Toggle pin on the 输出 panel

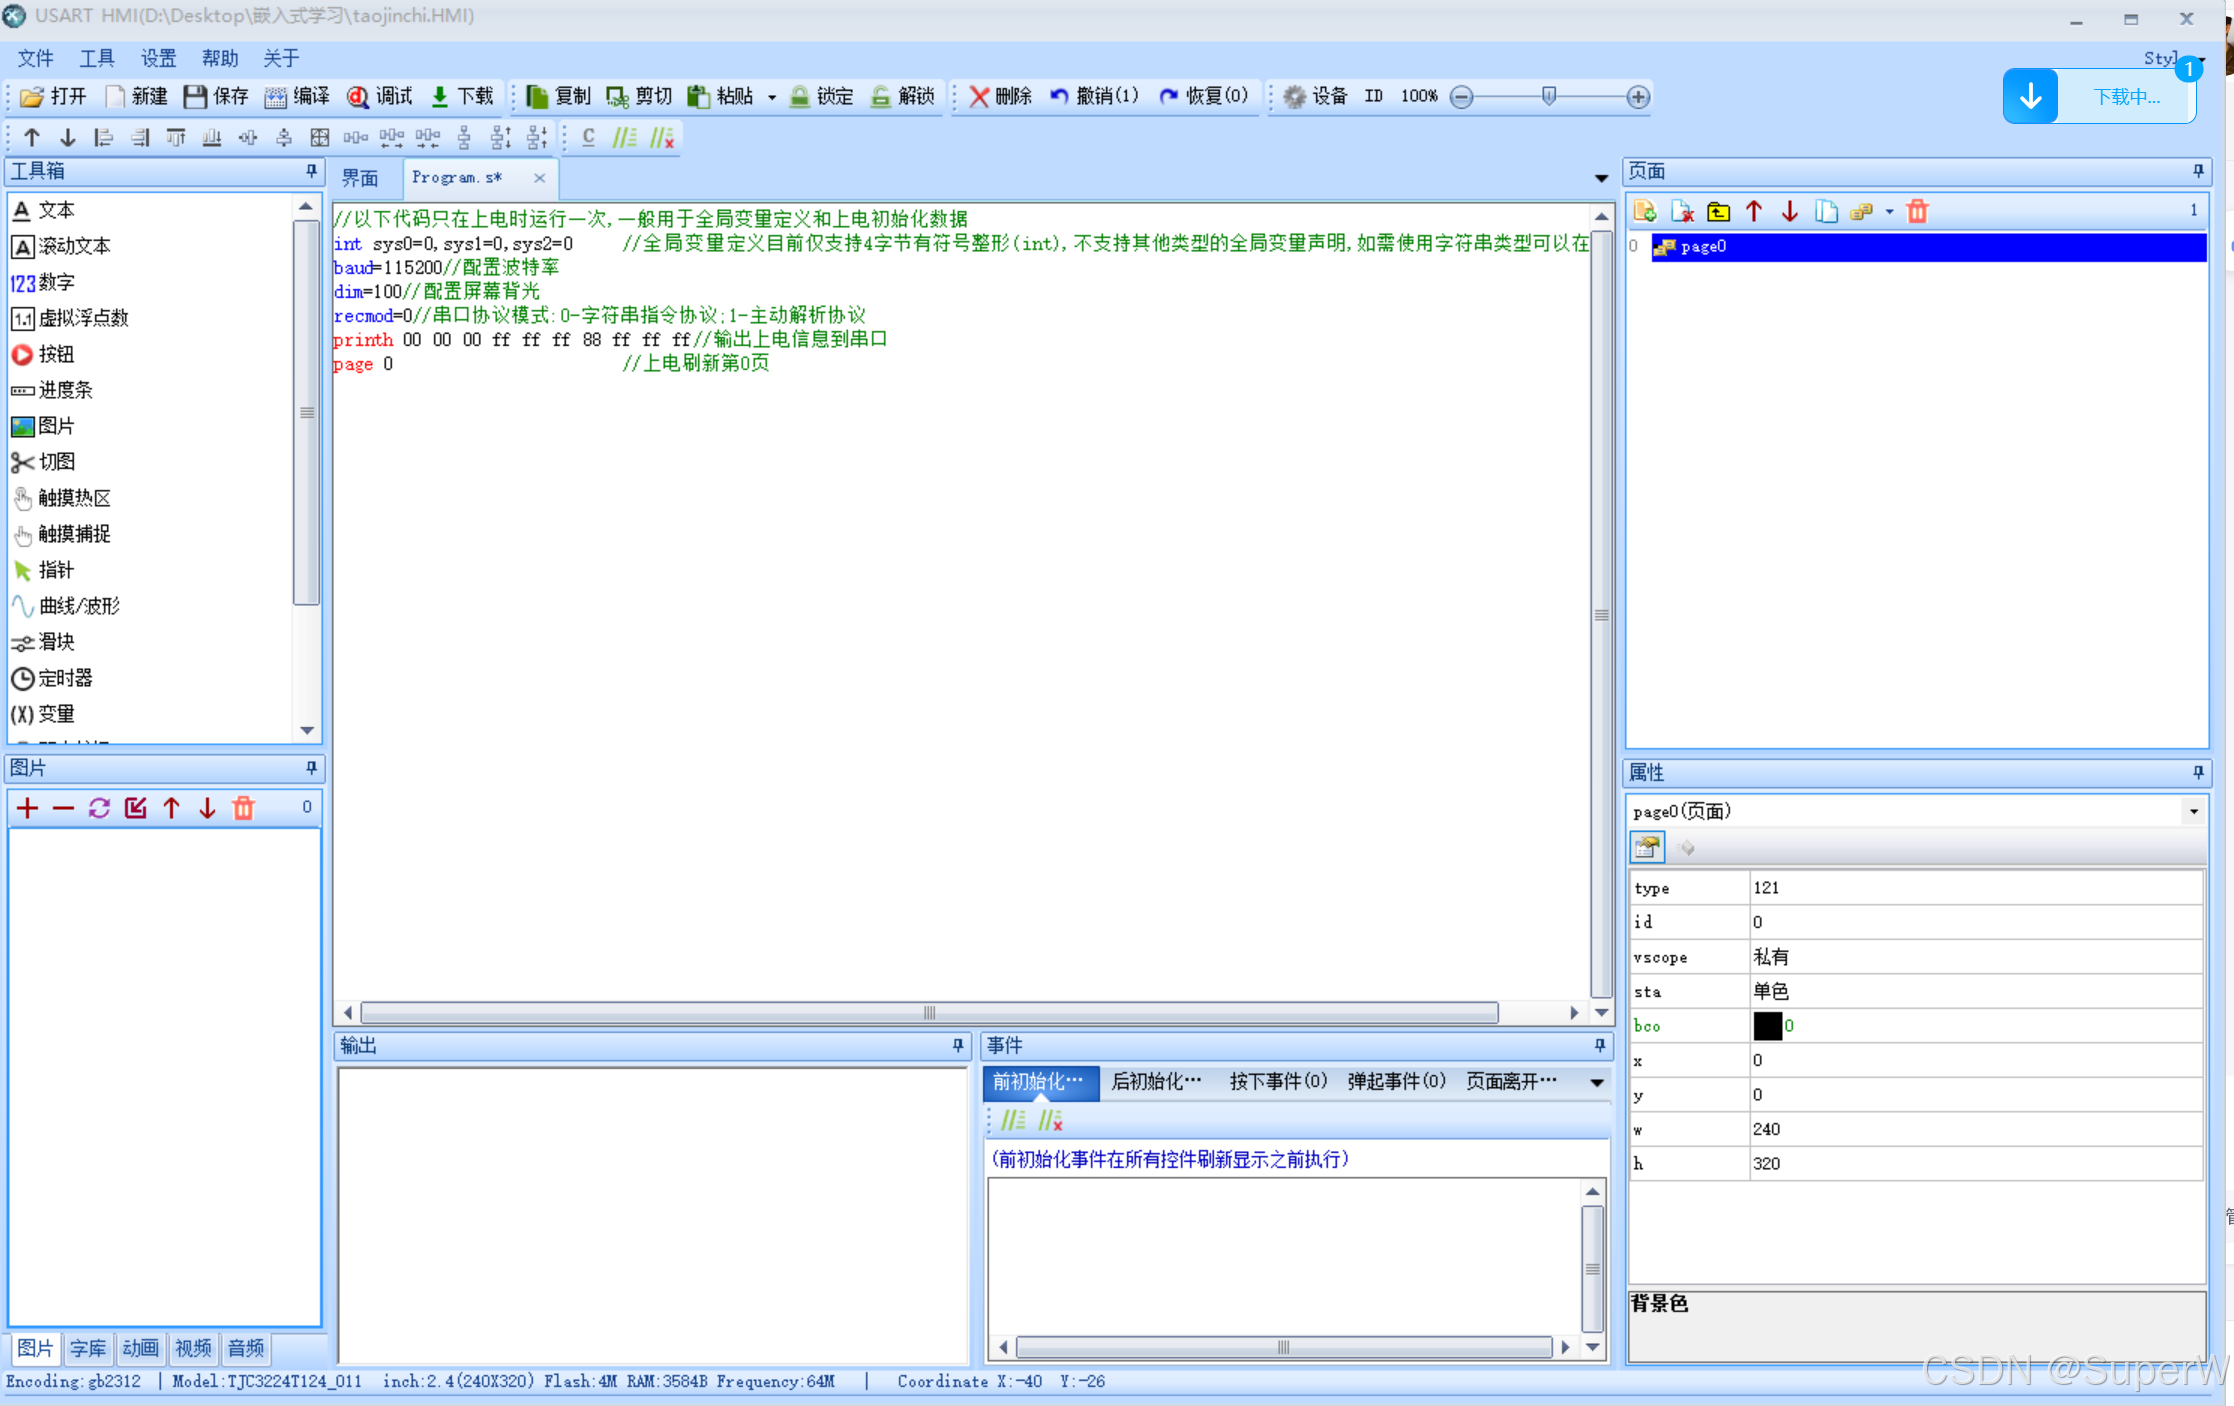[958, 1045]
